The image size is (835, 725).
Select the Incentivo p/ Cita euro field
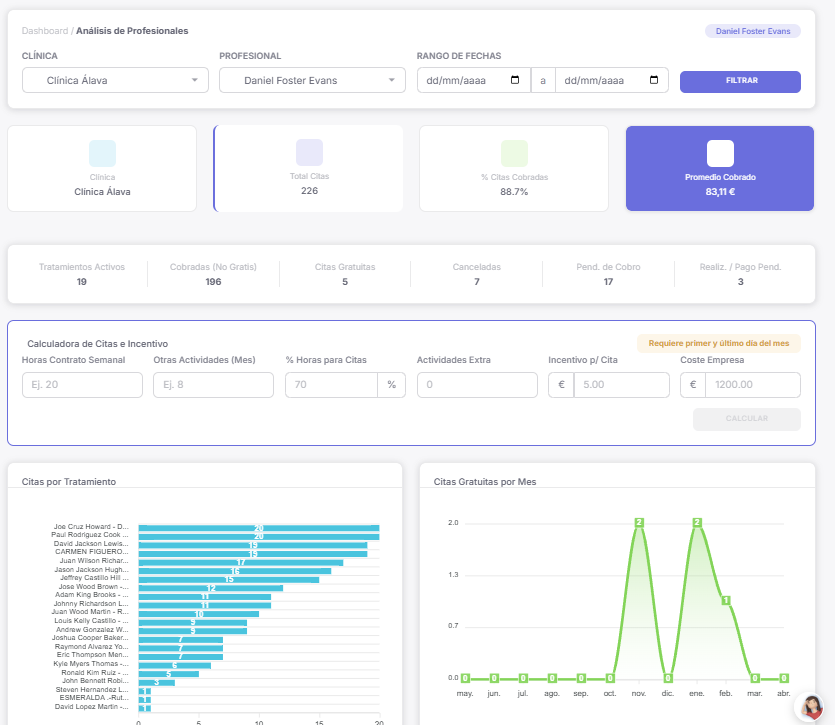(621, 385)
